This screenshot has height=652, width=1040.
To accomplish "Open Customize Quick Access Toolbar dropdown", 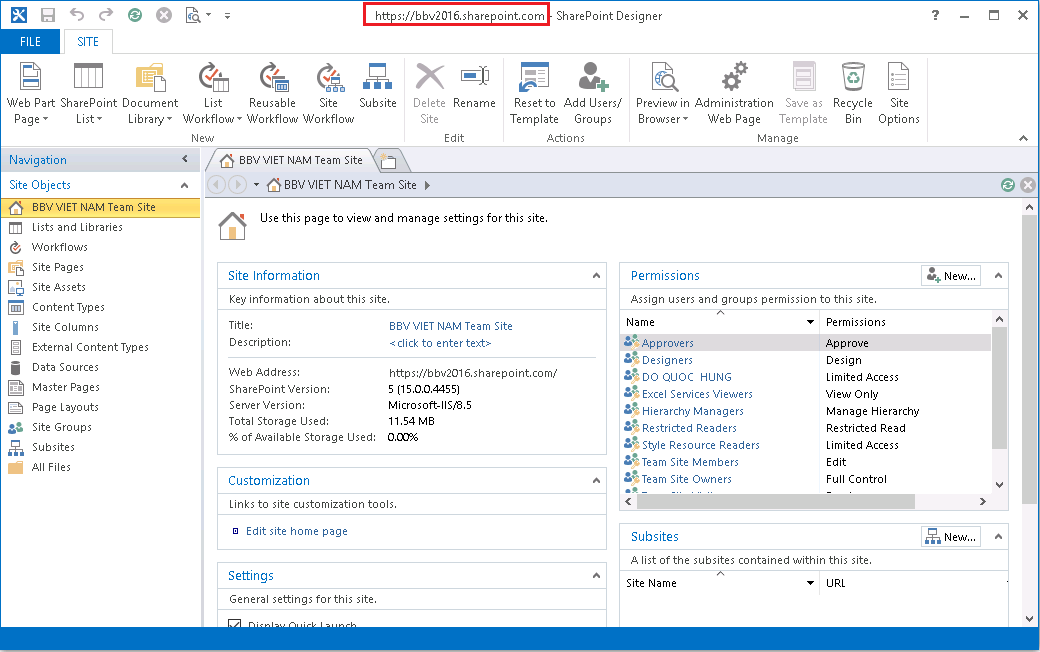I will tap(227, 15).
